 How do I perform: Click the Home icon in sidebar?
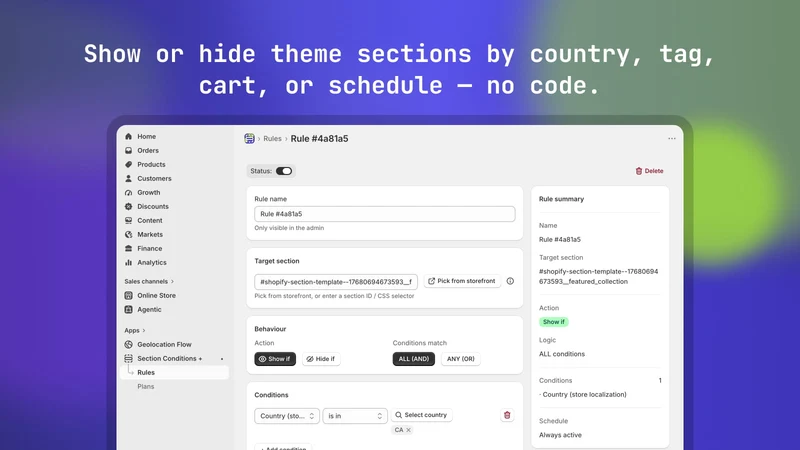click(x=129, y=136)
